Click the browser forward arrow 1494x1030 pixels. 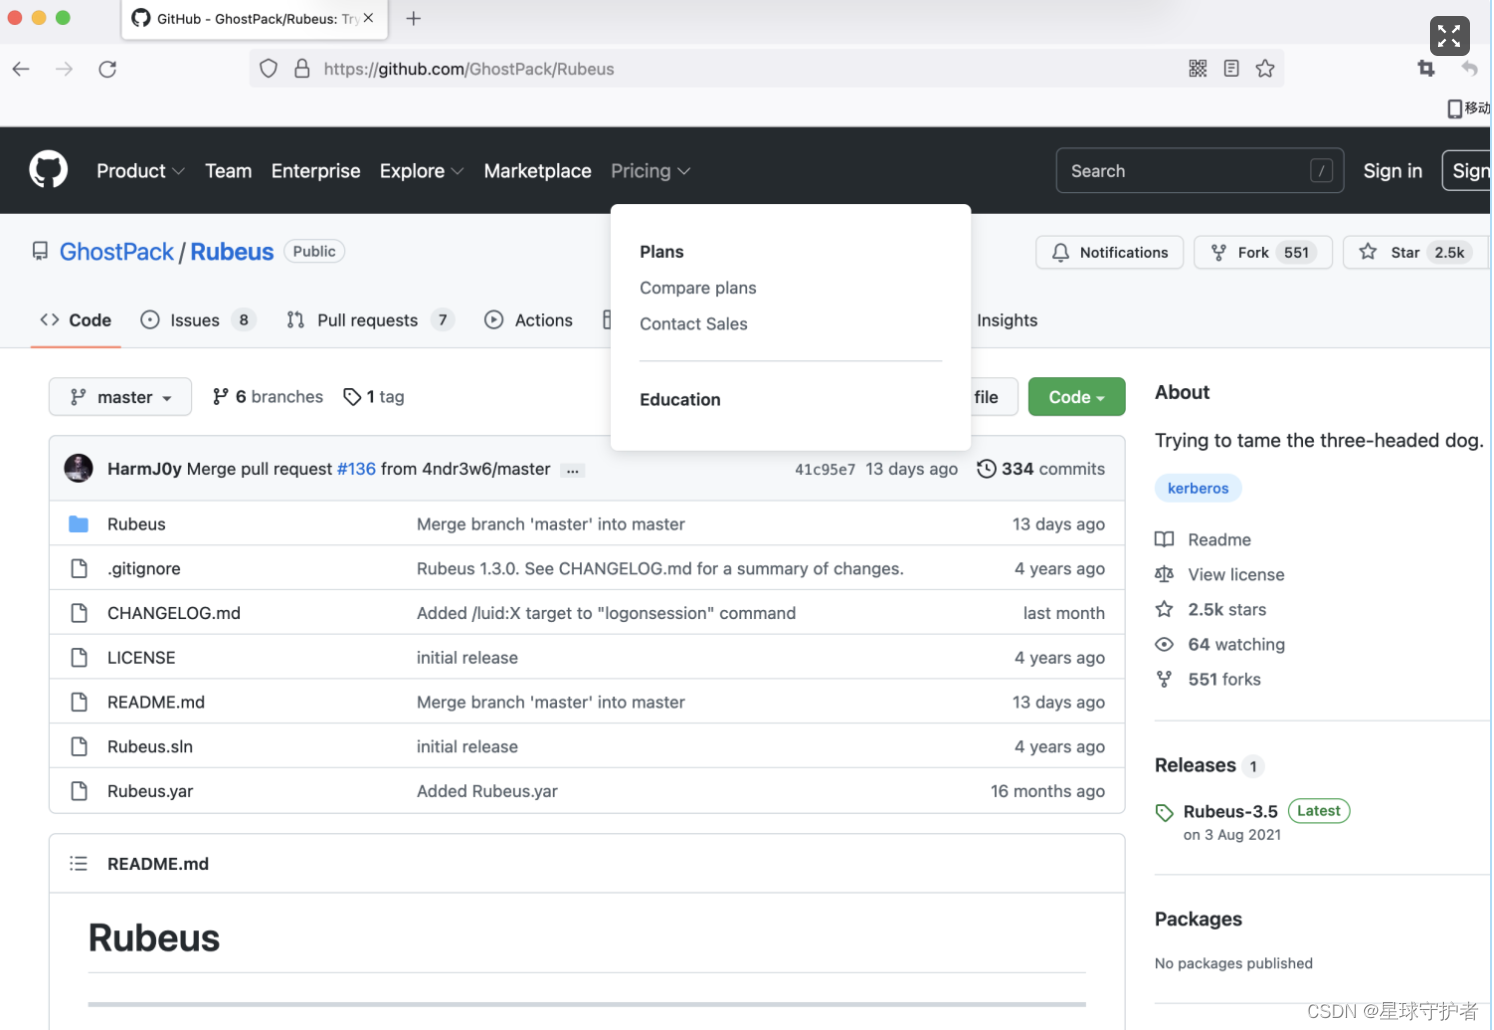[x=64, y=69]
